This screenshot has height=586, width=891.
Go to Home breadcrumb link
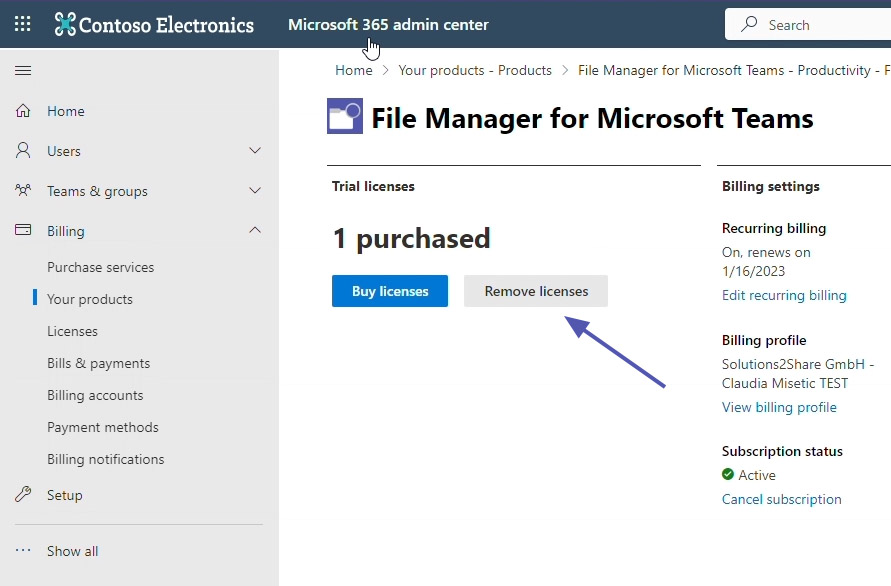pyautogui.click(x=353, y=70)
